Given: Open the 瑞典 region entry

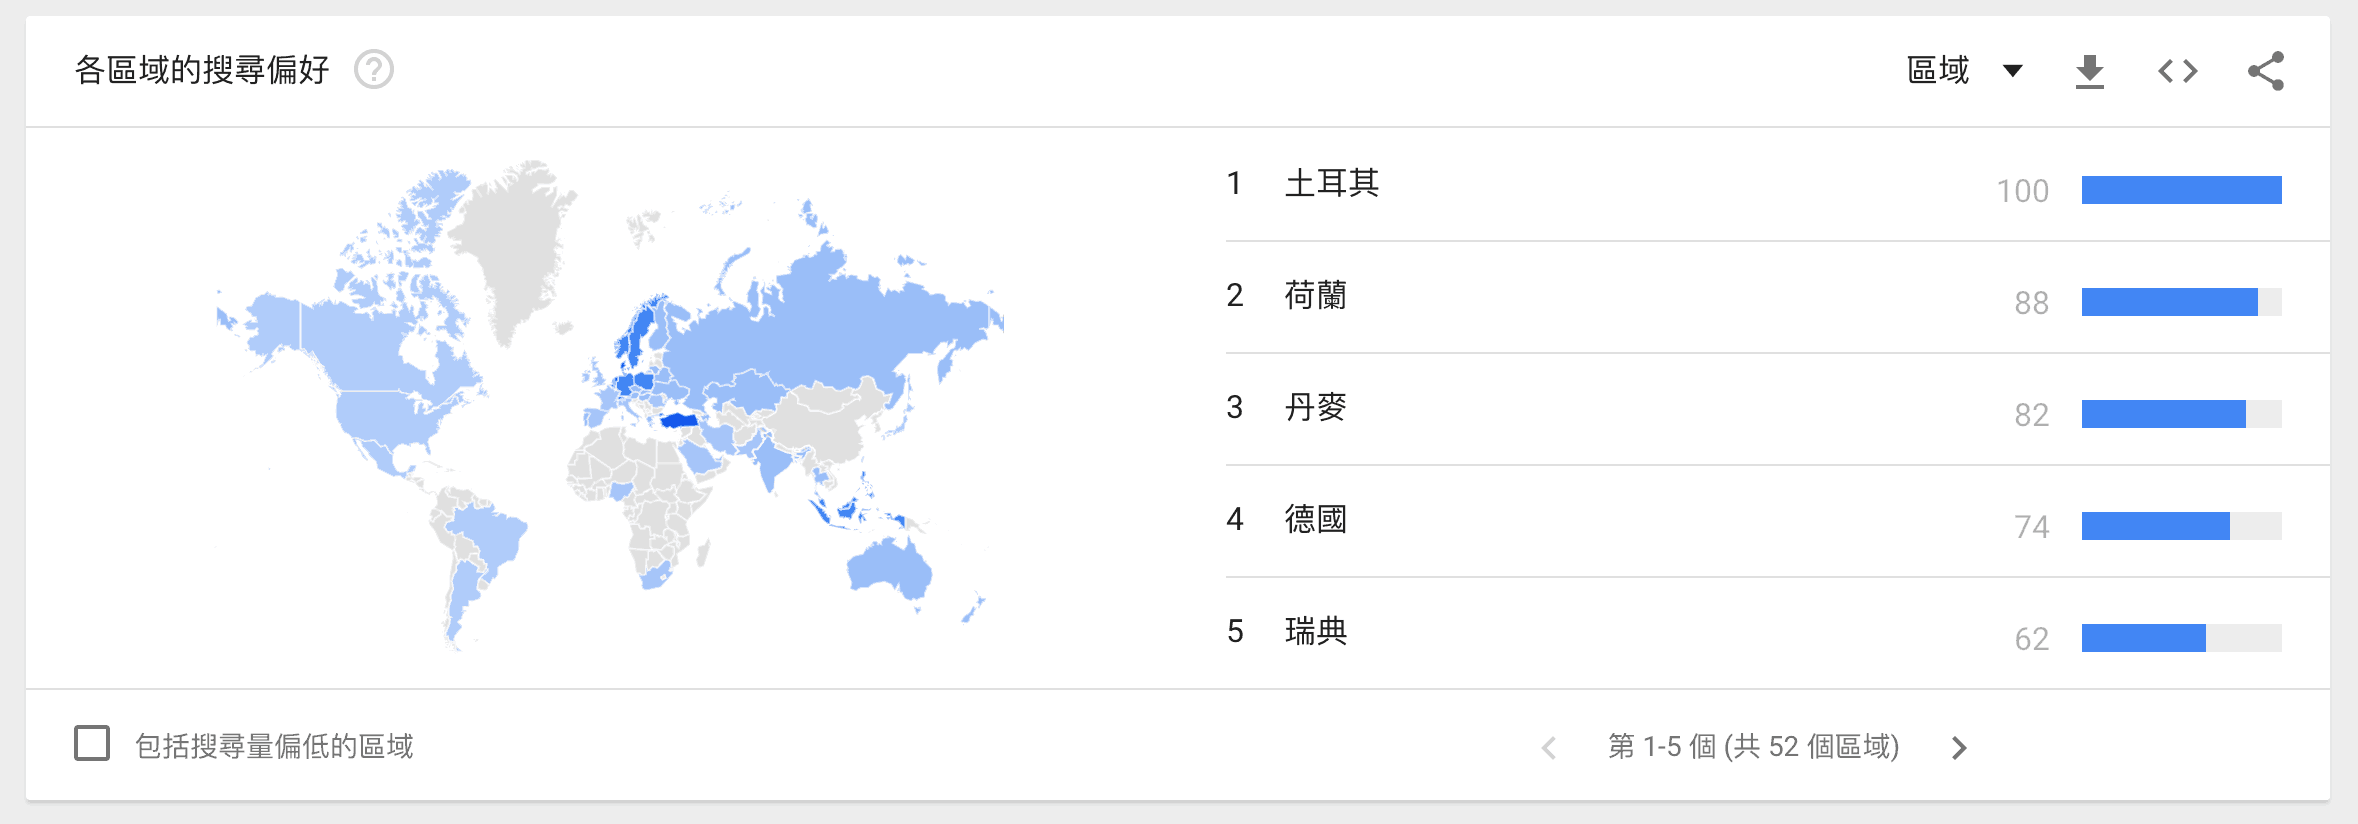Looking at the screenshot, I should (1316, 631).
